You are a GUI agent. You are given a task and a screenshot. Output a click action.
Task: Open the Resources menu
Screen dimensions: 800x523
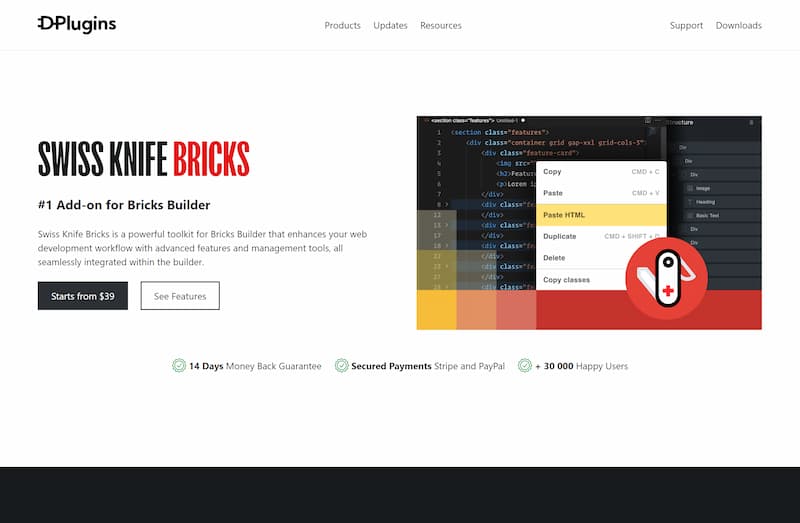click(441, 25)
